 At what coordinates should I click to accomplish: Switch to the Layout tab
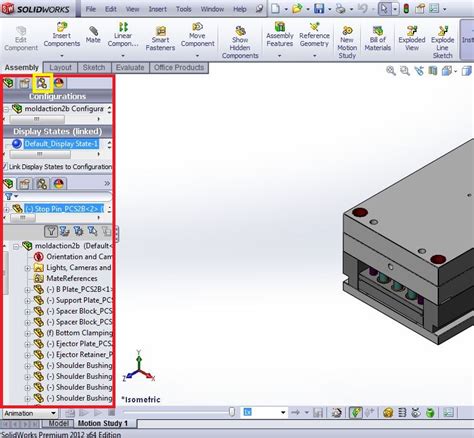[x=60, y=68]
